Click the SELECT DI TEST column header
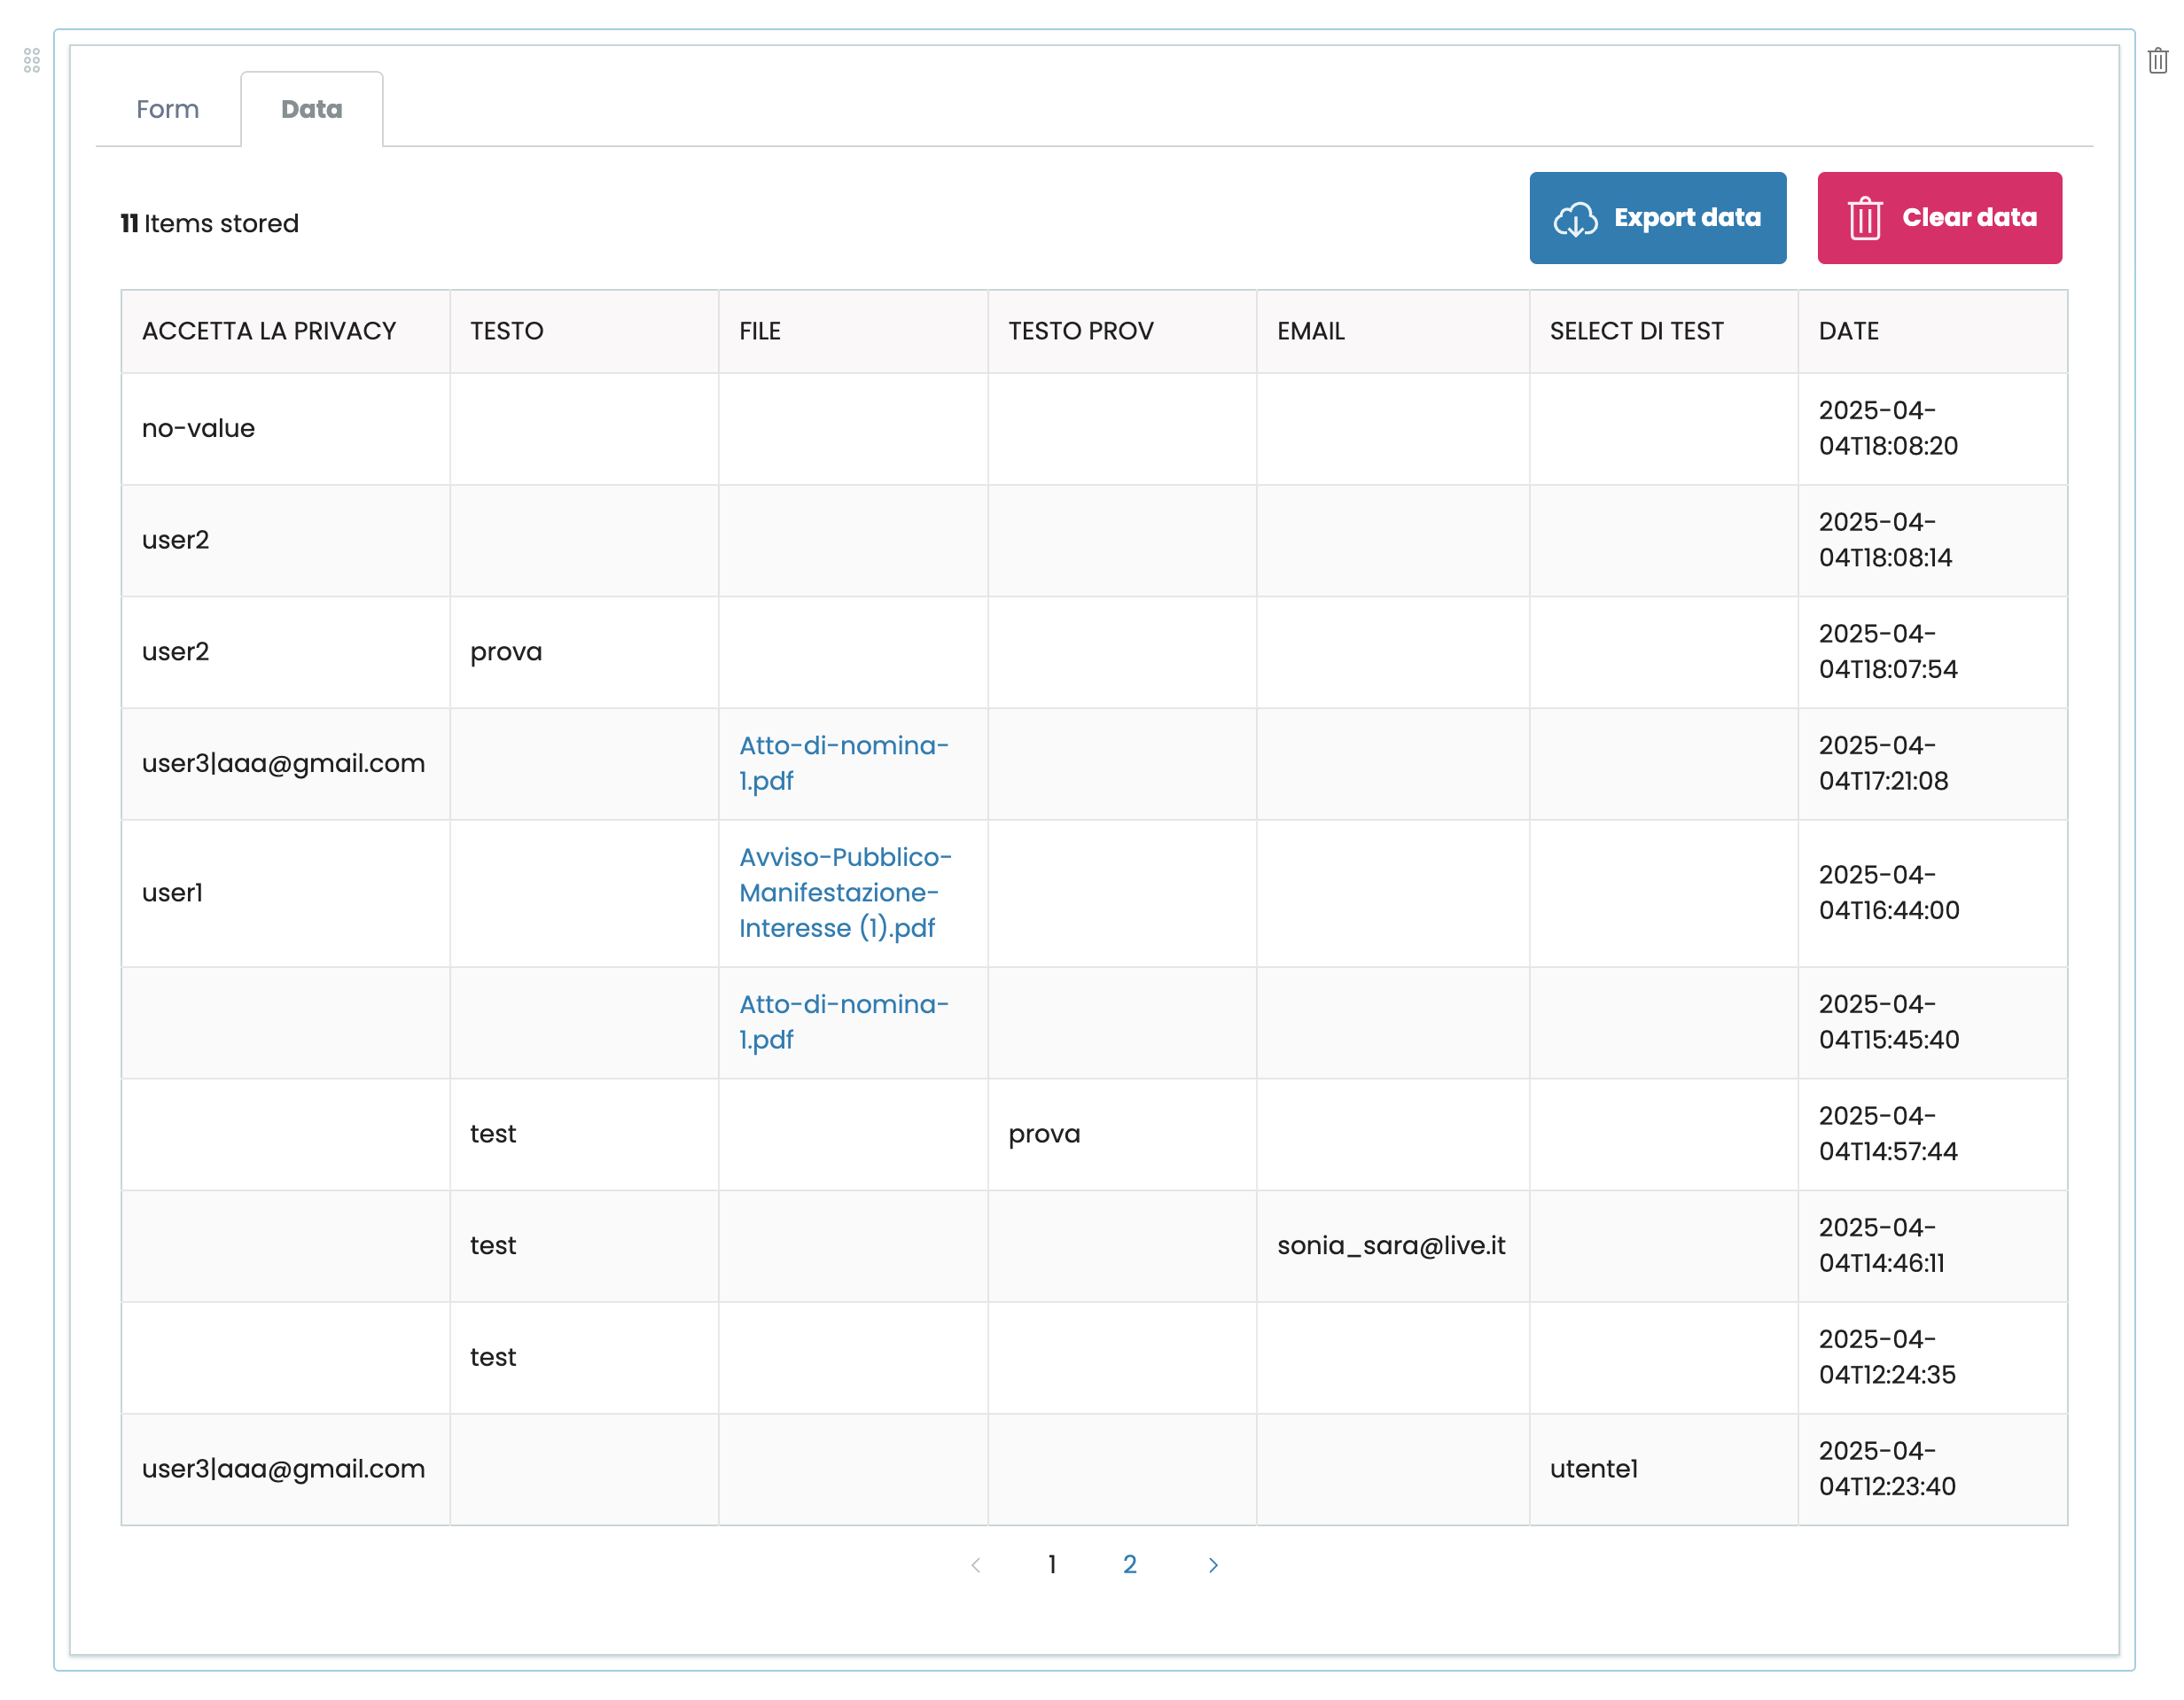The image size is (2184, 1700). coord(1636,331)
